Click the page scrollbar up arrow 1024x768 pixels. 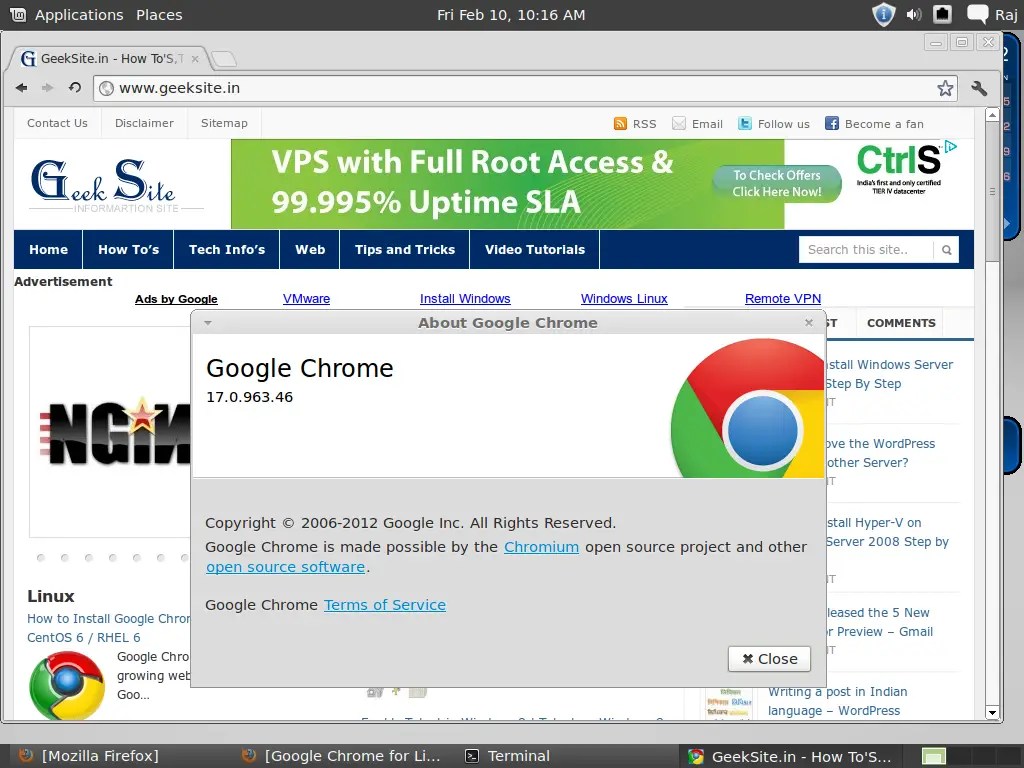992,115
